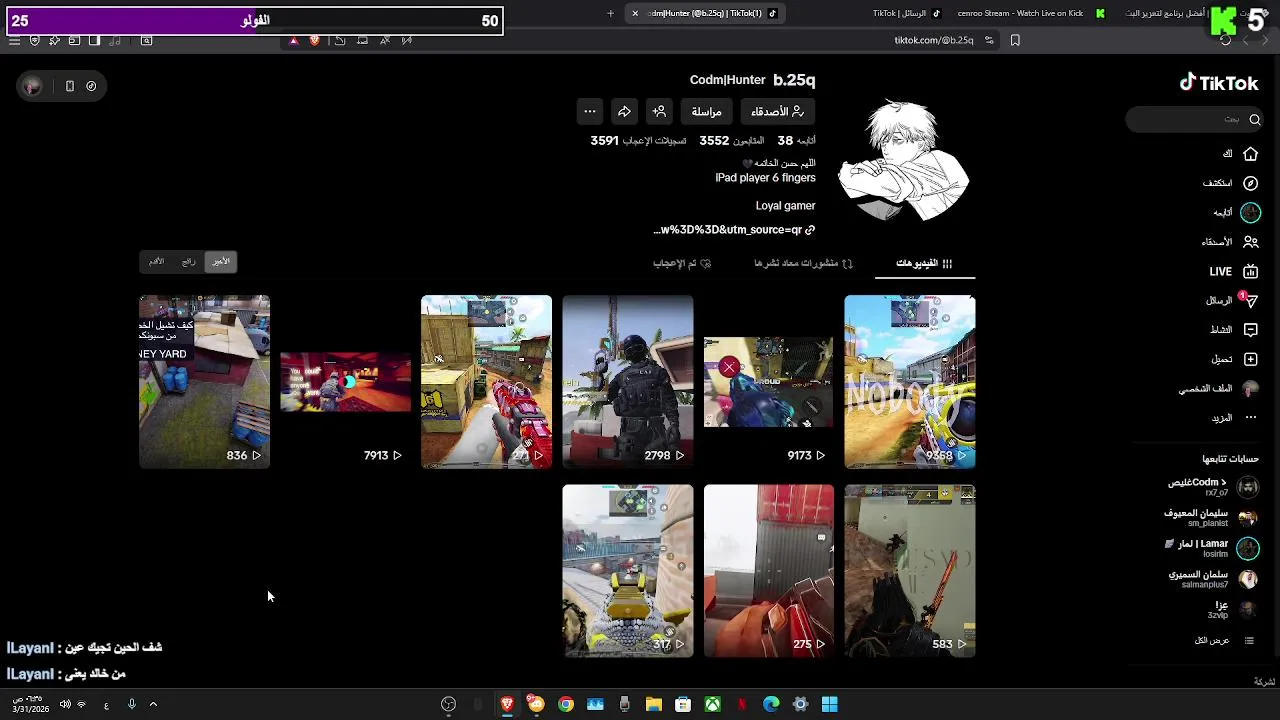Click the TikTok search input field
This screenshot has height=720, width=1280.
point(1195,119)
